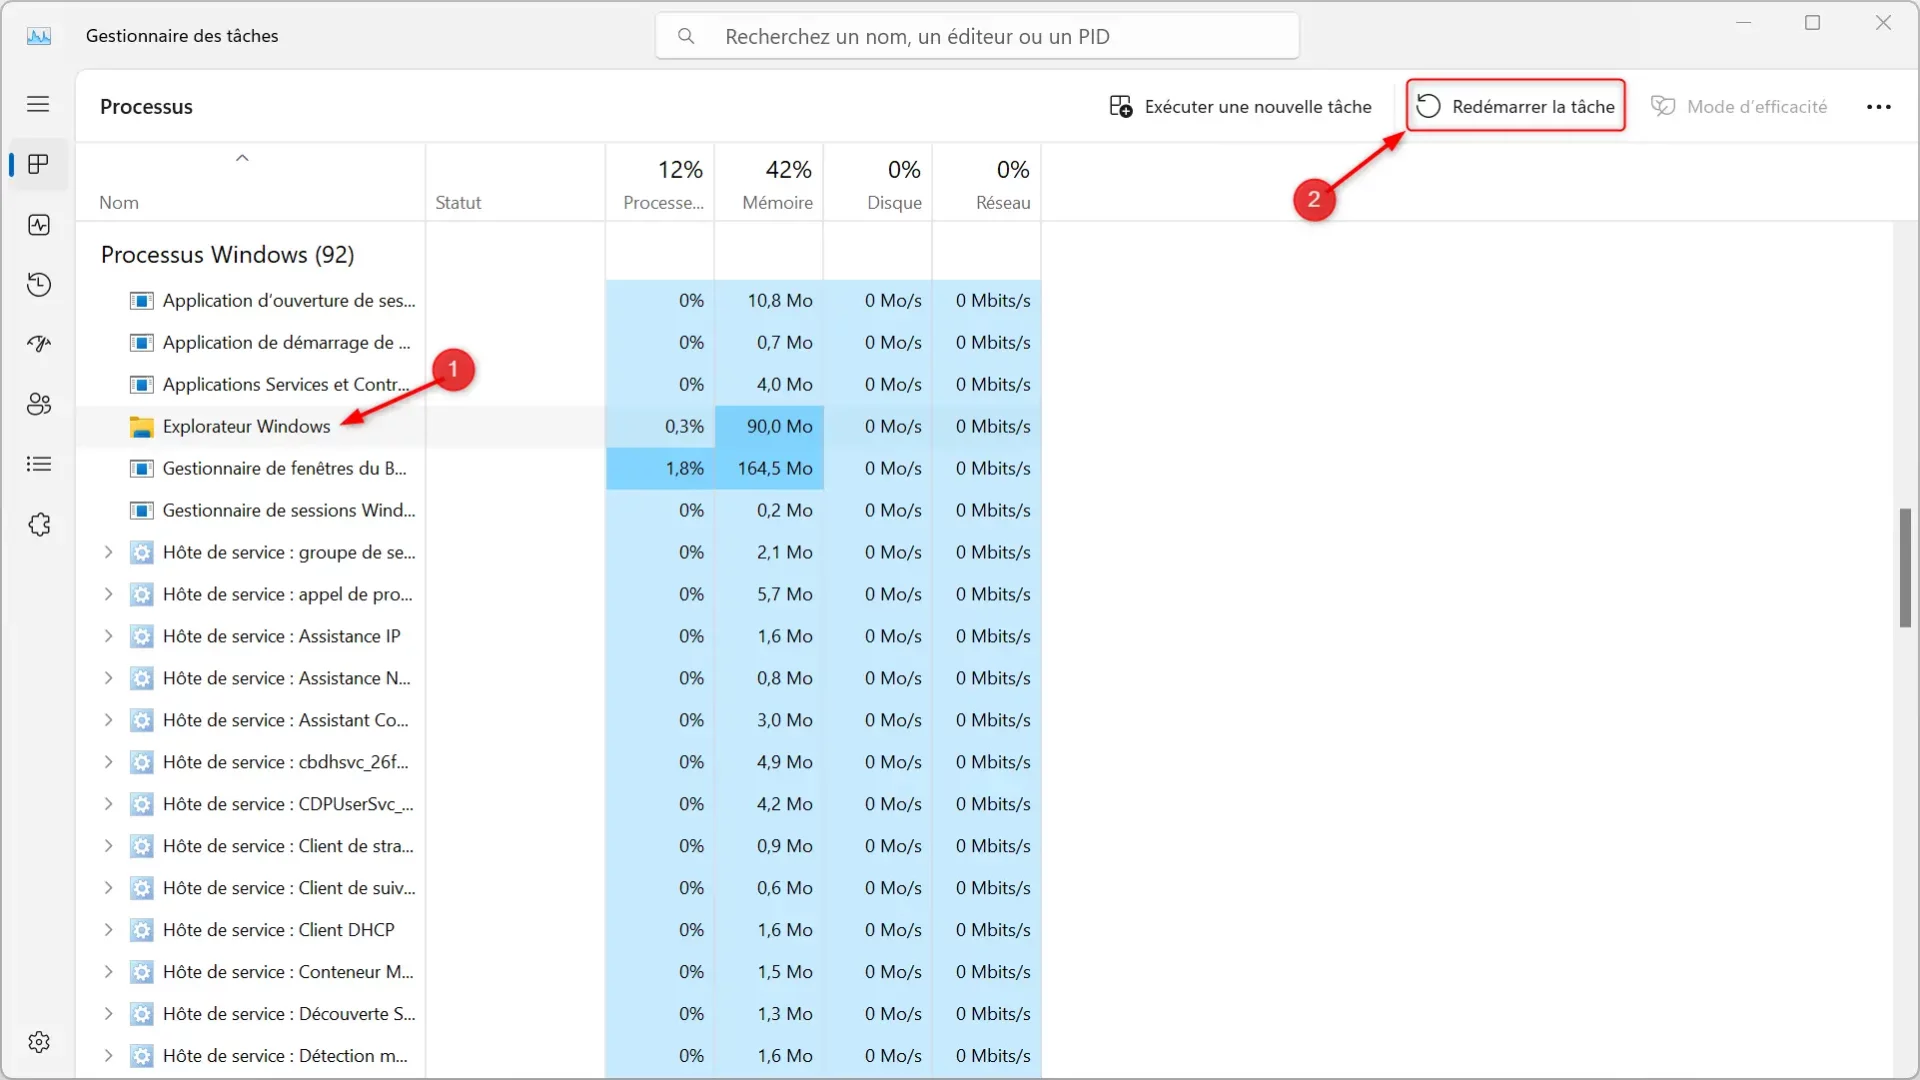The image size is (1920, 1080).
Task: Open the Startup apps sidebar icon
Action: pyautogui.click(x=38, y=344)
